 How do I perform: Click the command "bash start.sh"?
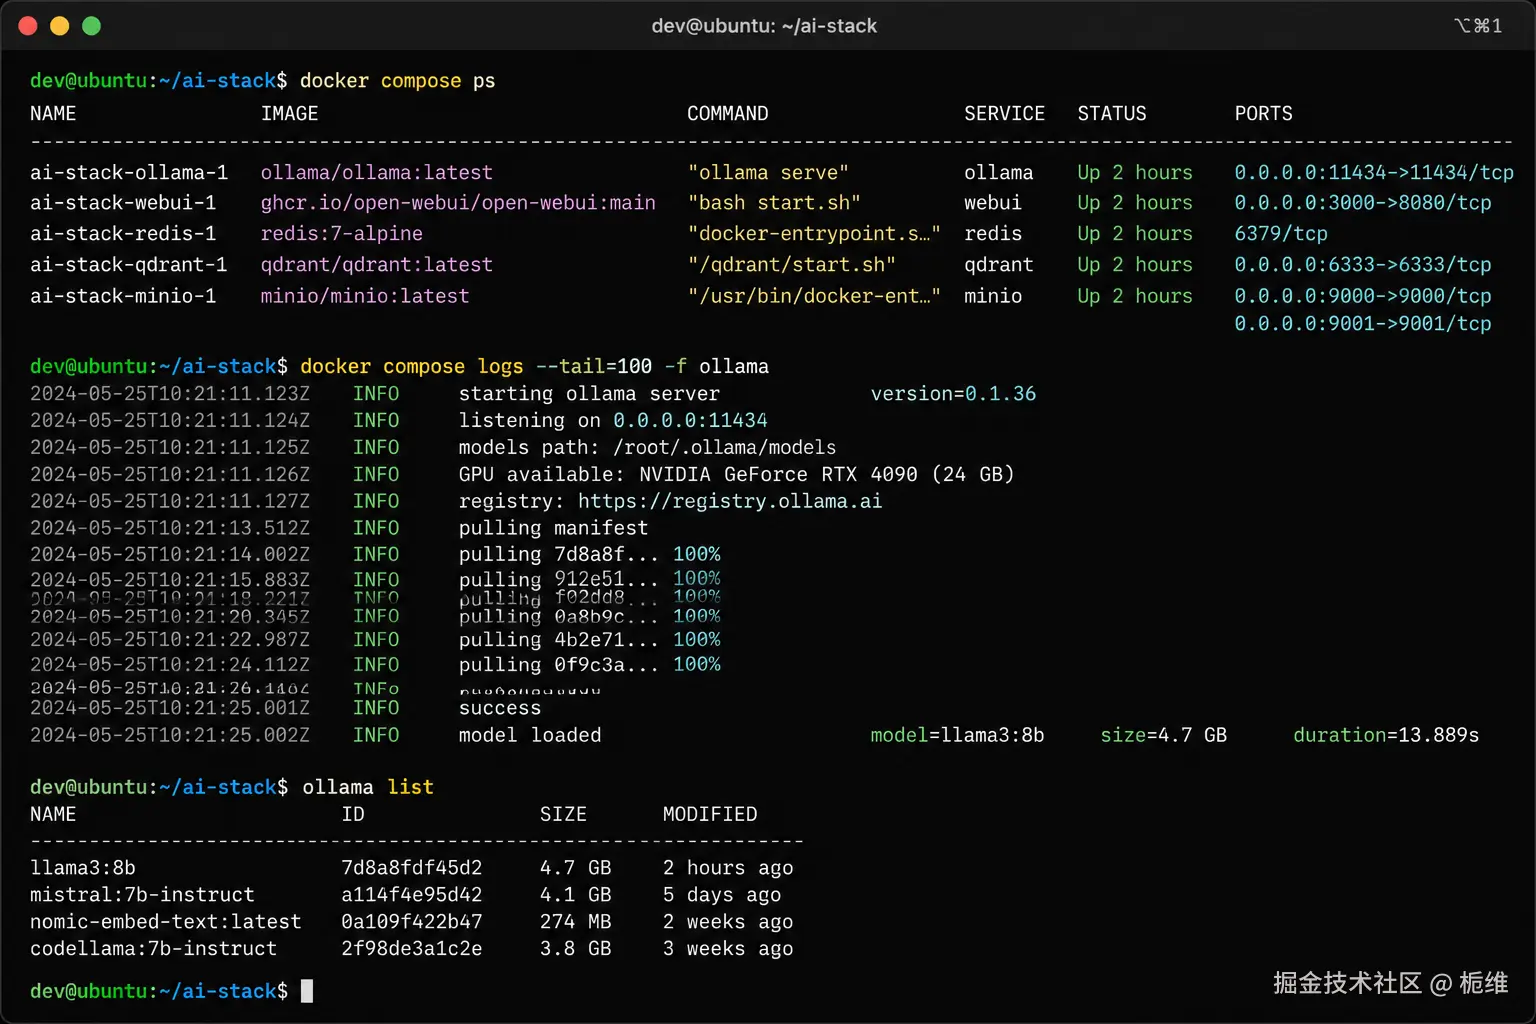tap(774, 203)
